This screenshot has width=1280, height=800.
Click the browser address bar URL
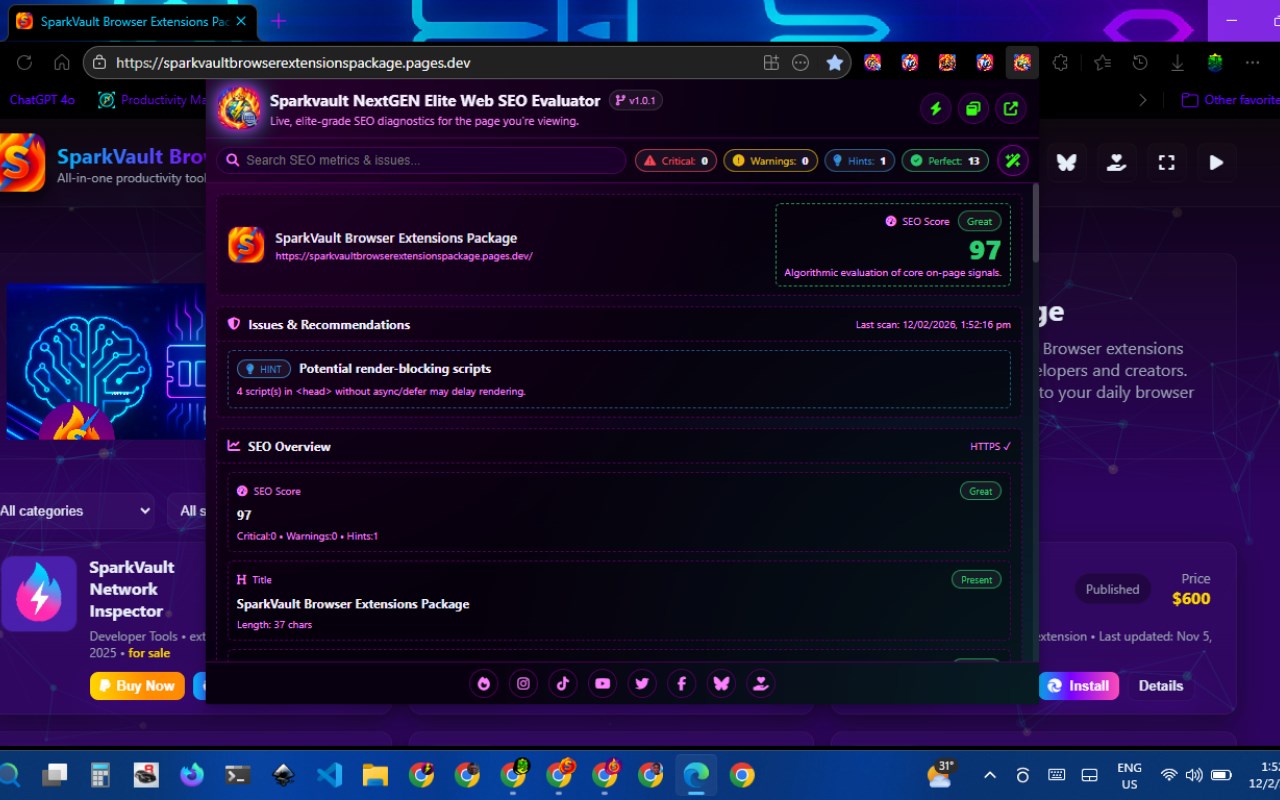click(x=293, y=62)
